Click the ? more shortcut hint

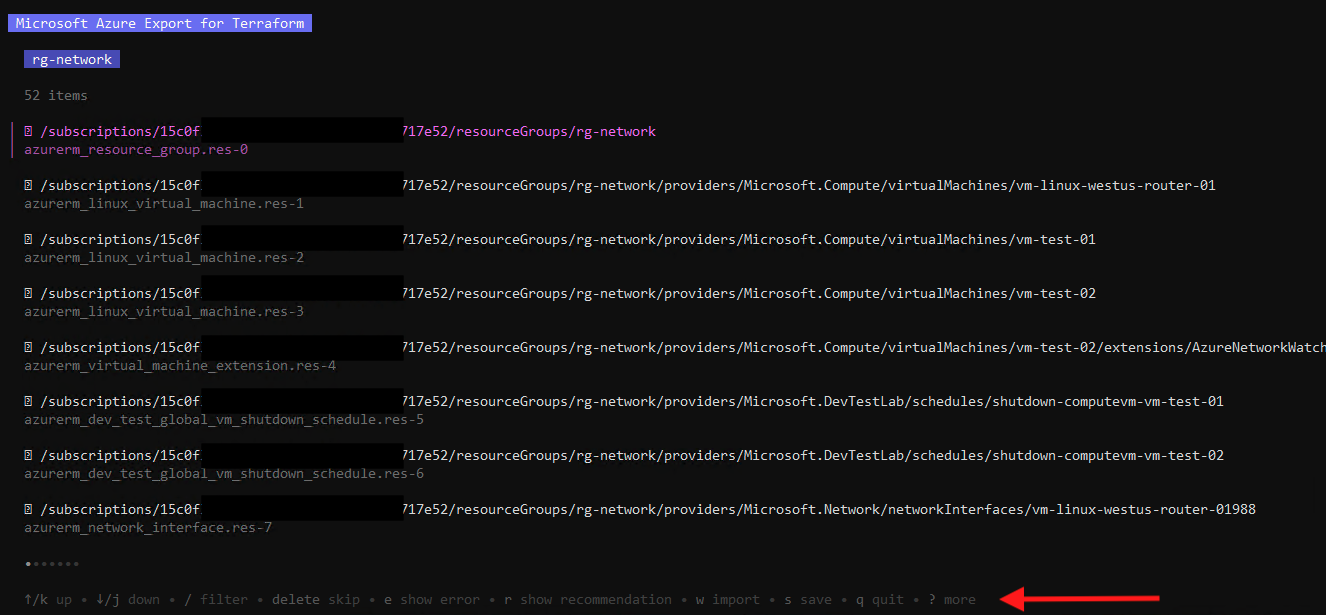pyautogui.click(x=952, y=600)
